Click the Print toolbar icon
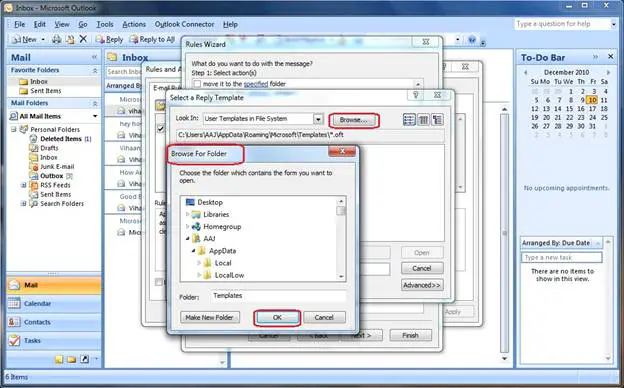This screenshot has width=624, height=388. point(57,39)
